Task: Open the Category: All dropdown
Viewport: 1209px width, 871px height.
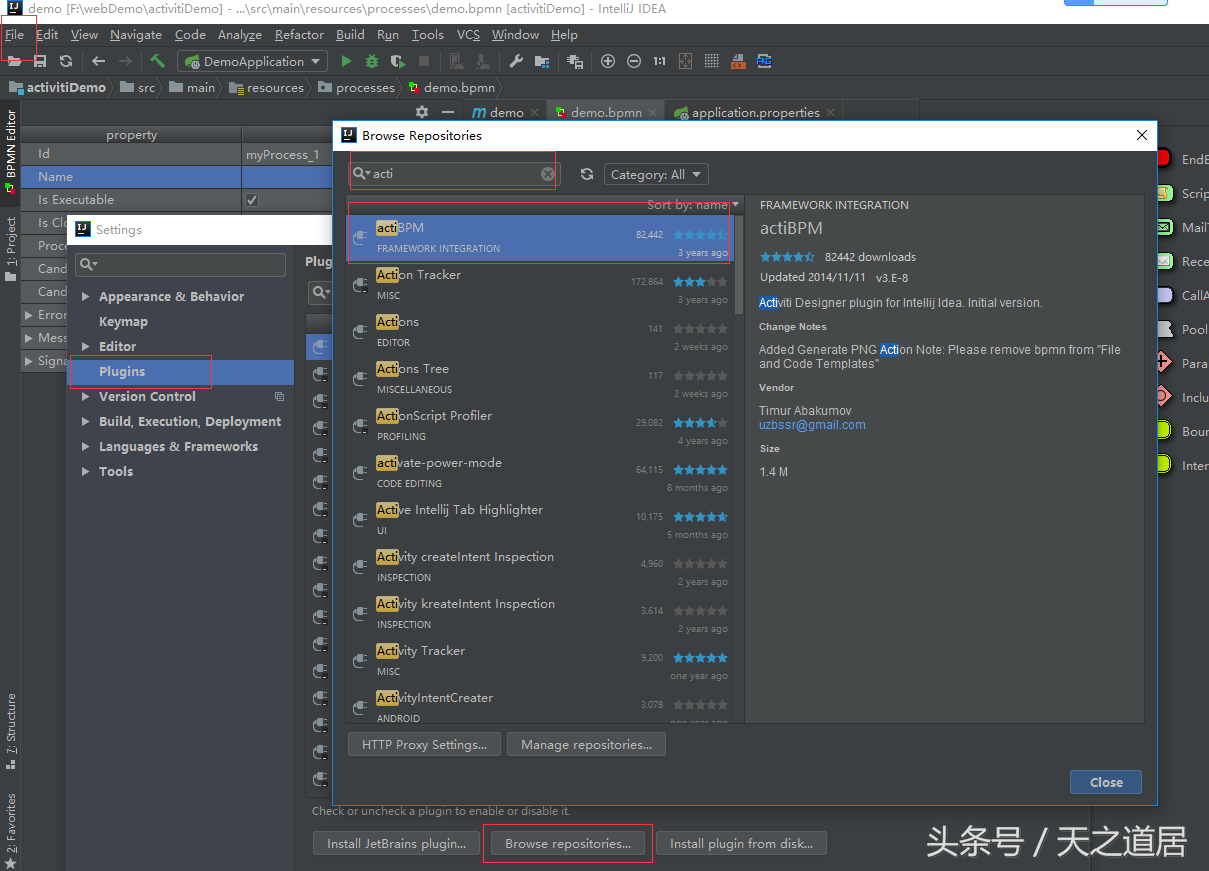Action: click(x=656, y=173)
